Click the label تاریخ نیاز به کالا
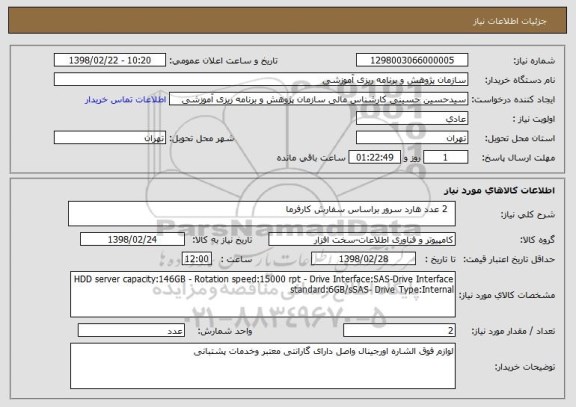This screenshot has width=576, height=407. coord(222,240)
